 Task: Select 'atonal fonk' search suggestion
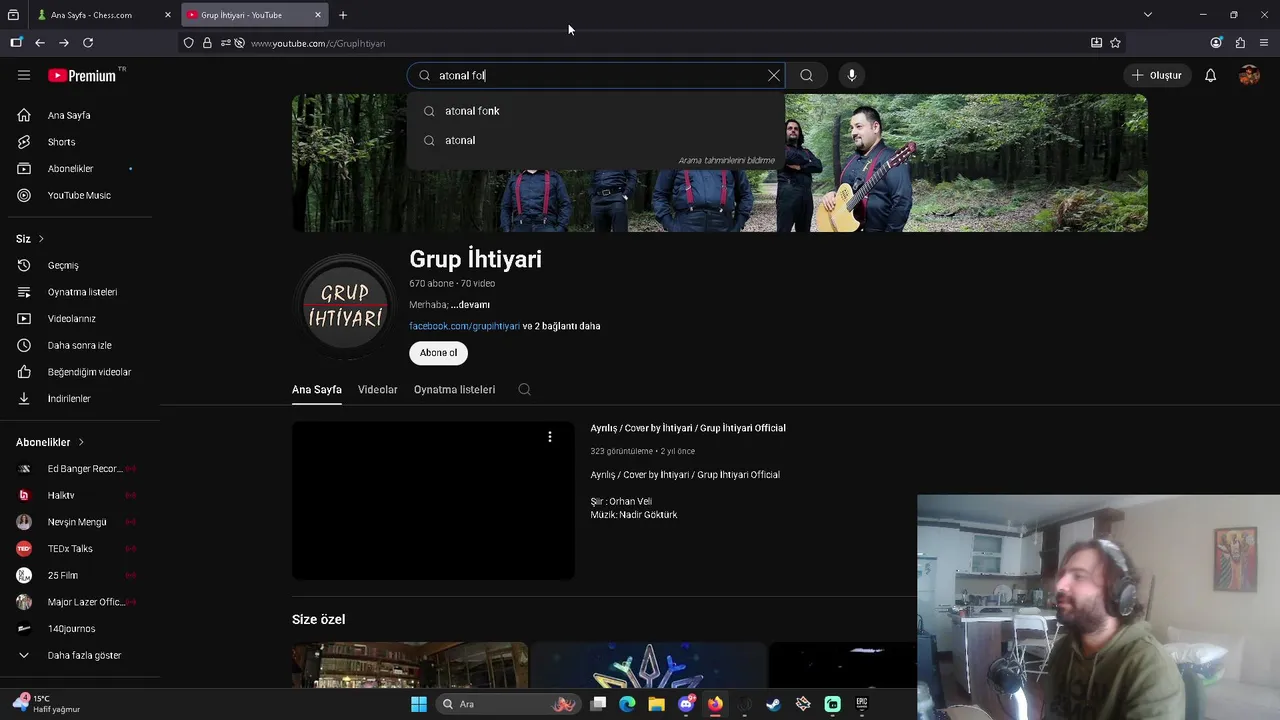click(x=596, y=111)
